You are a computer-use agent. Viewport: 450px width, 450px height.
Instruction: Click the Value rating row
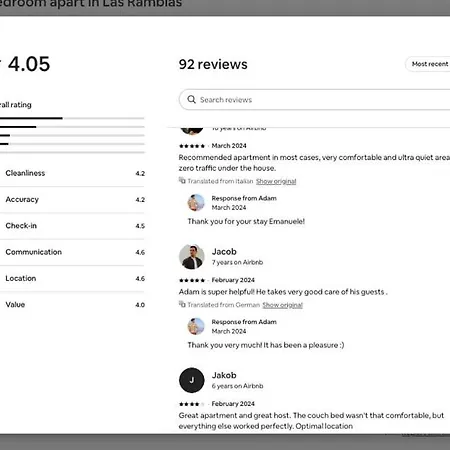tap(72, 305)
